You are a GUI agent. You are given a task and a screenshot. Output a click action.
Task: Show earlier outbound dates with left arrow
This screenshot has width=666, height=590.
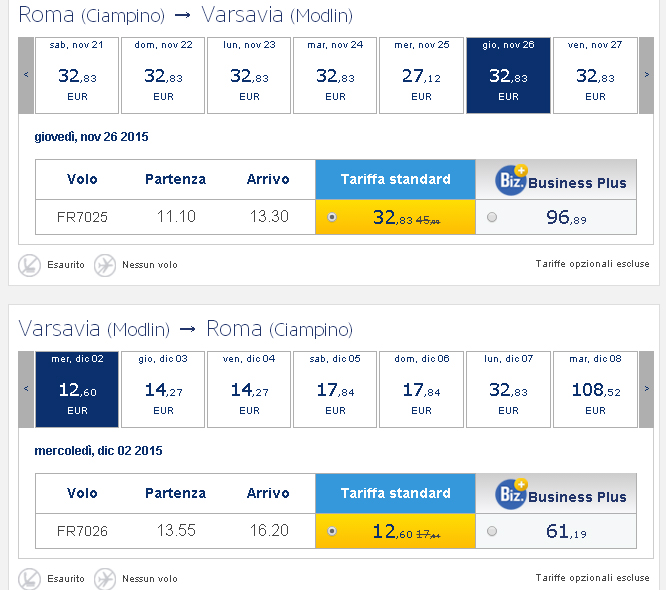tap(26, 75)
